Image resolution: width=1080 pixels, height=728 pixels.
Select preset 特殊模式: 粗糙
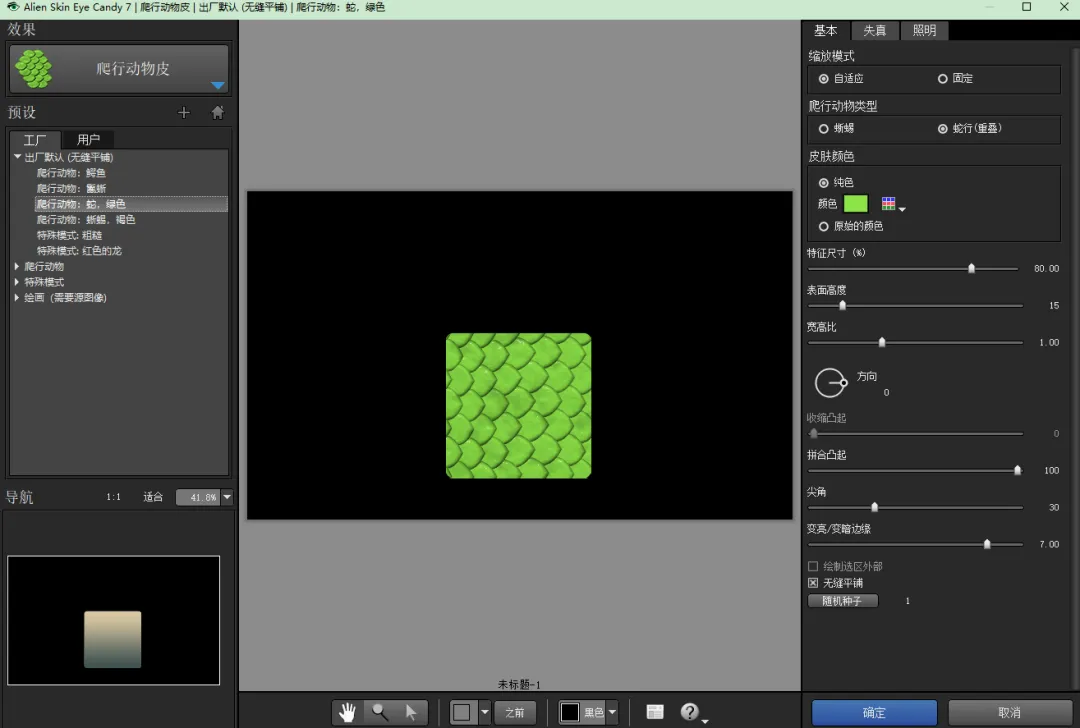point(69,235)
